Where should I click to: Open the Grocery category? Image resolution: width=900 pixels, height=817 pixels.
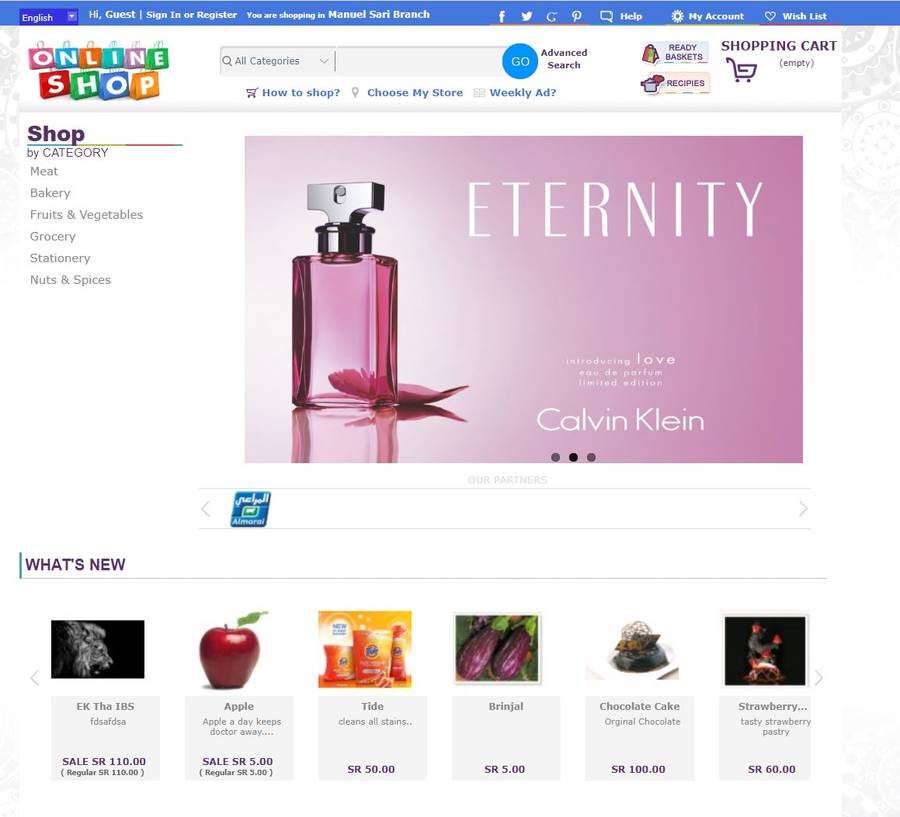pos(52,237)
